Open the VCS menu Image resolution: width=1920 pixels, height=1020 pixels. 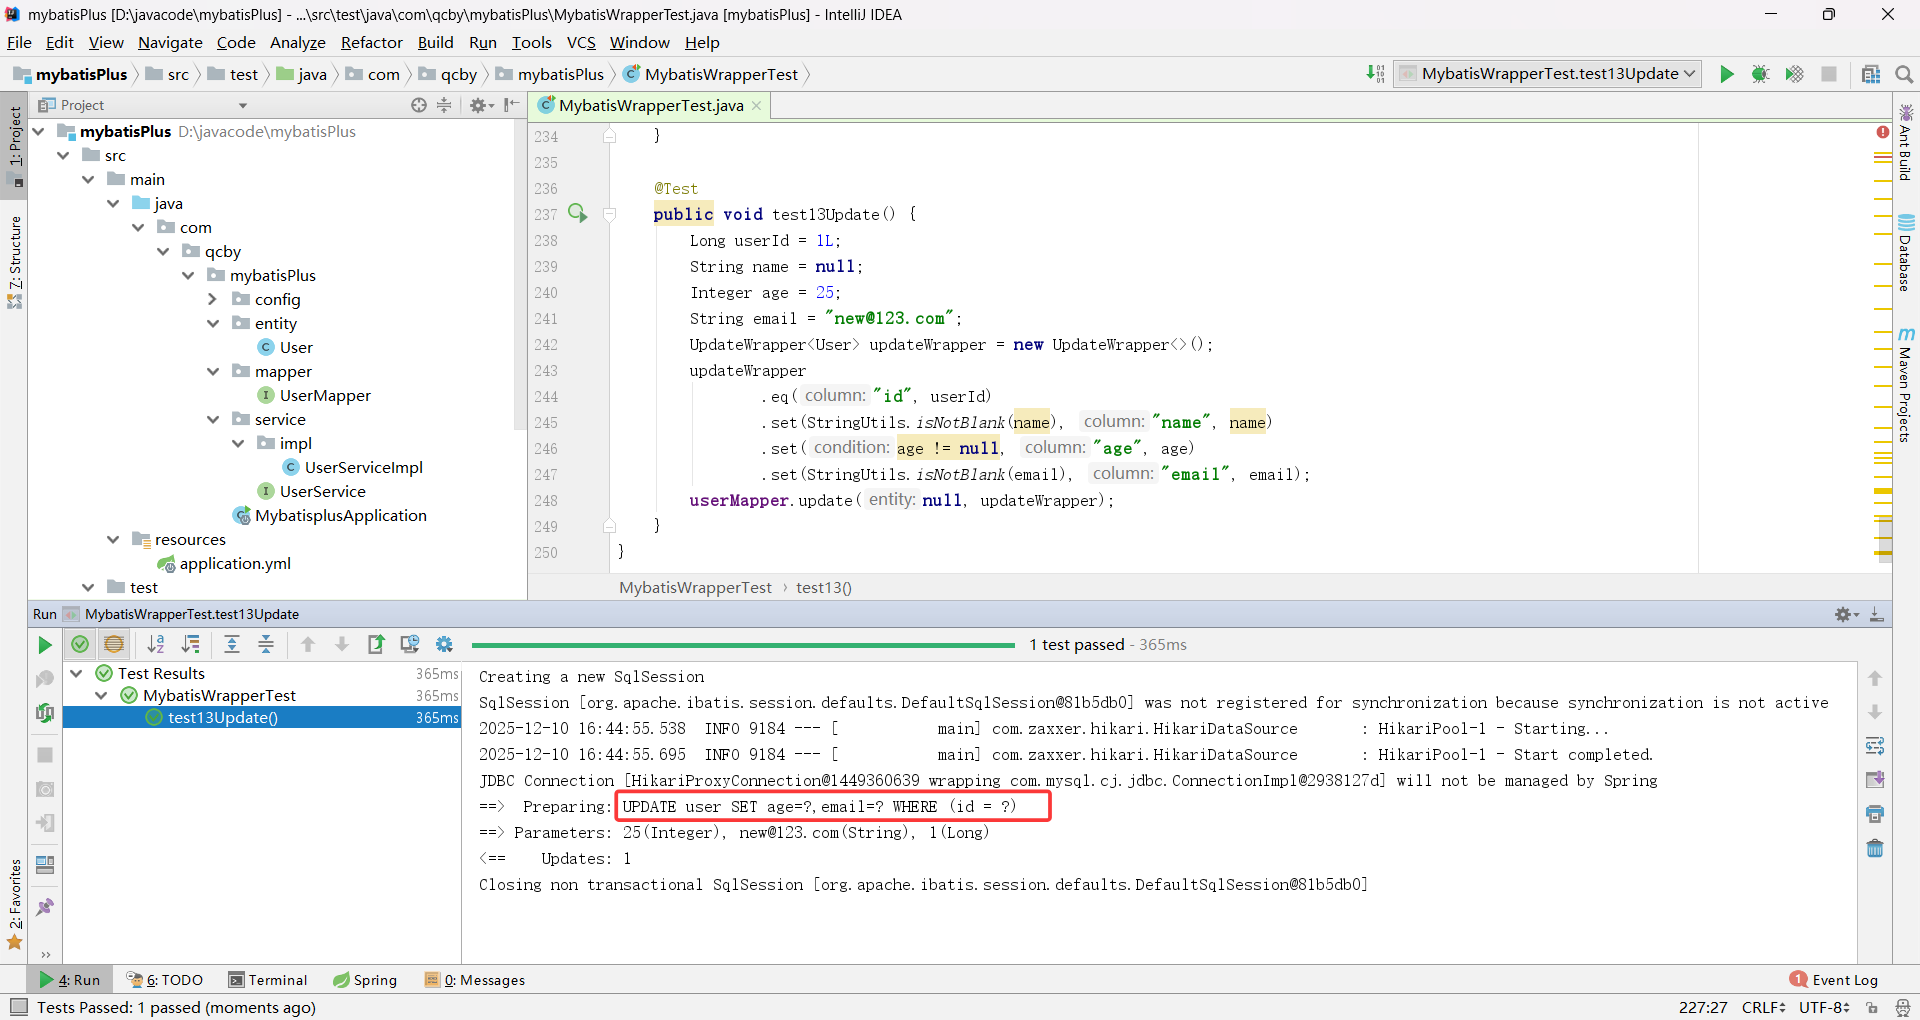[x=580, y=42]
